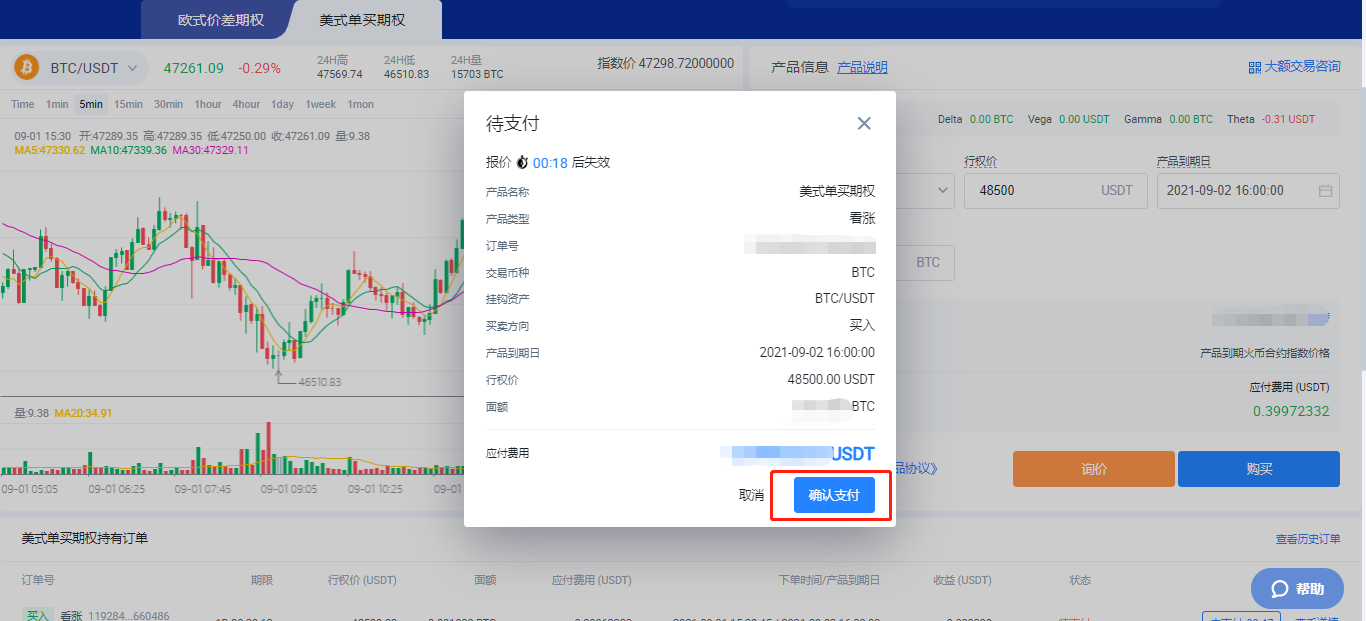
Task: Set chart interval to 1week
Action: pos(321,104)
